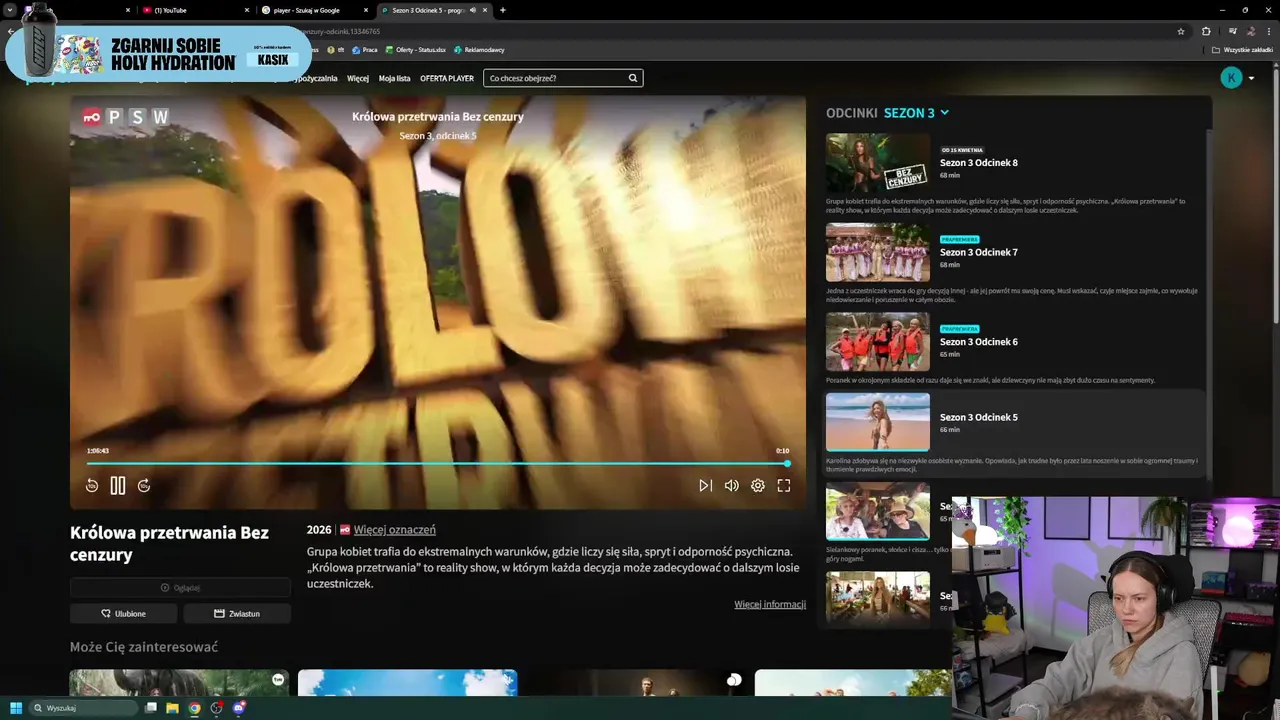Click the video progress bar
This screenshot has height=720, width=1280.
(438, 463)
